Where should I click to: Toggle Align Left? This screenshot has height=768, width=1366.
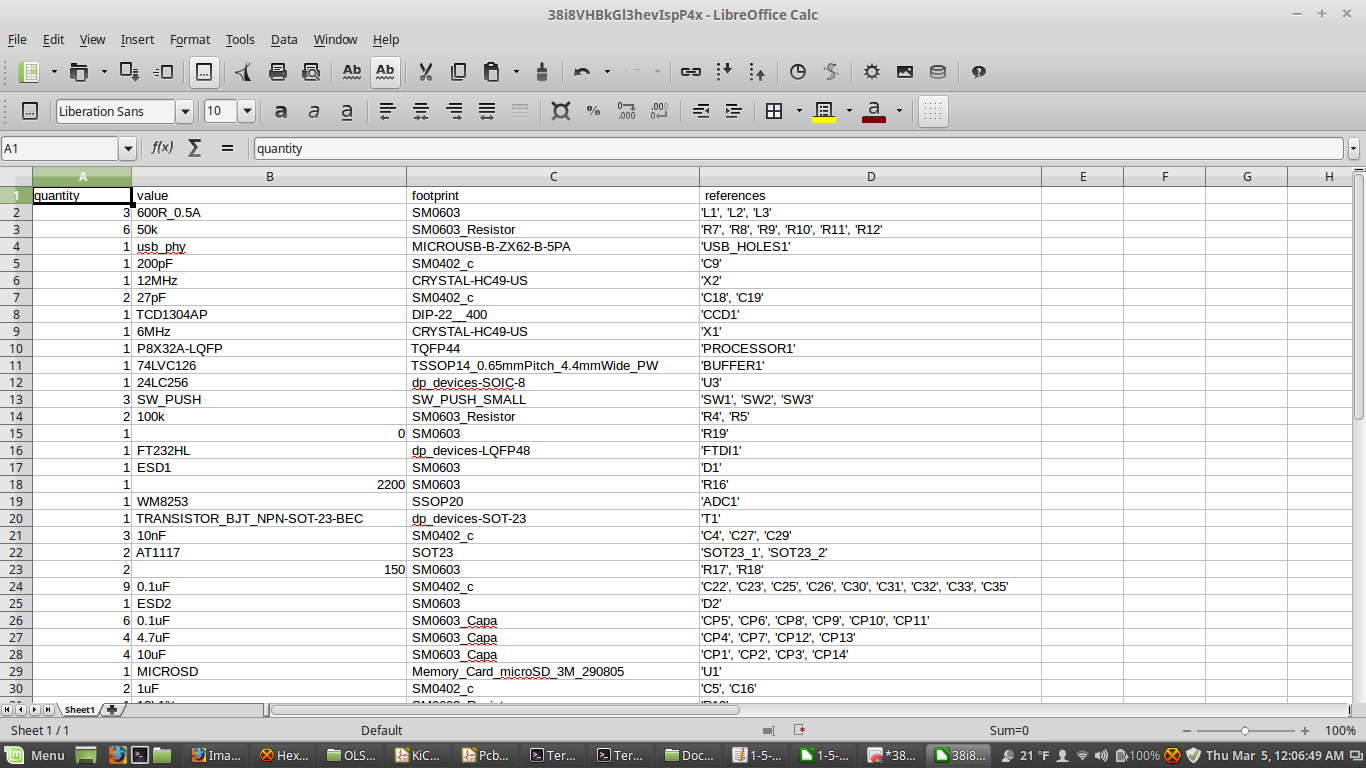[x=388, y=111]
